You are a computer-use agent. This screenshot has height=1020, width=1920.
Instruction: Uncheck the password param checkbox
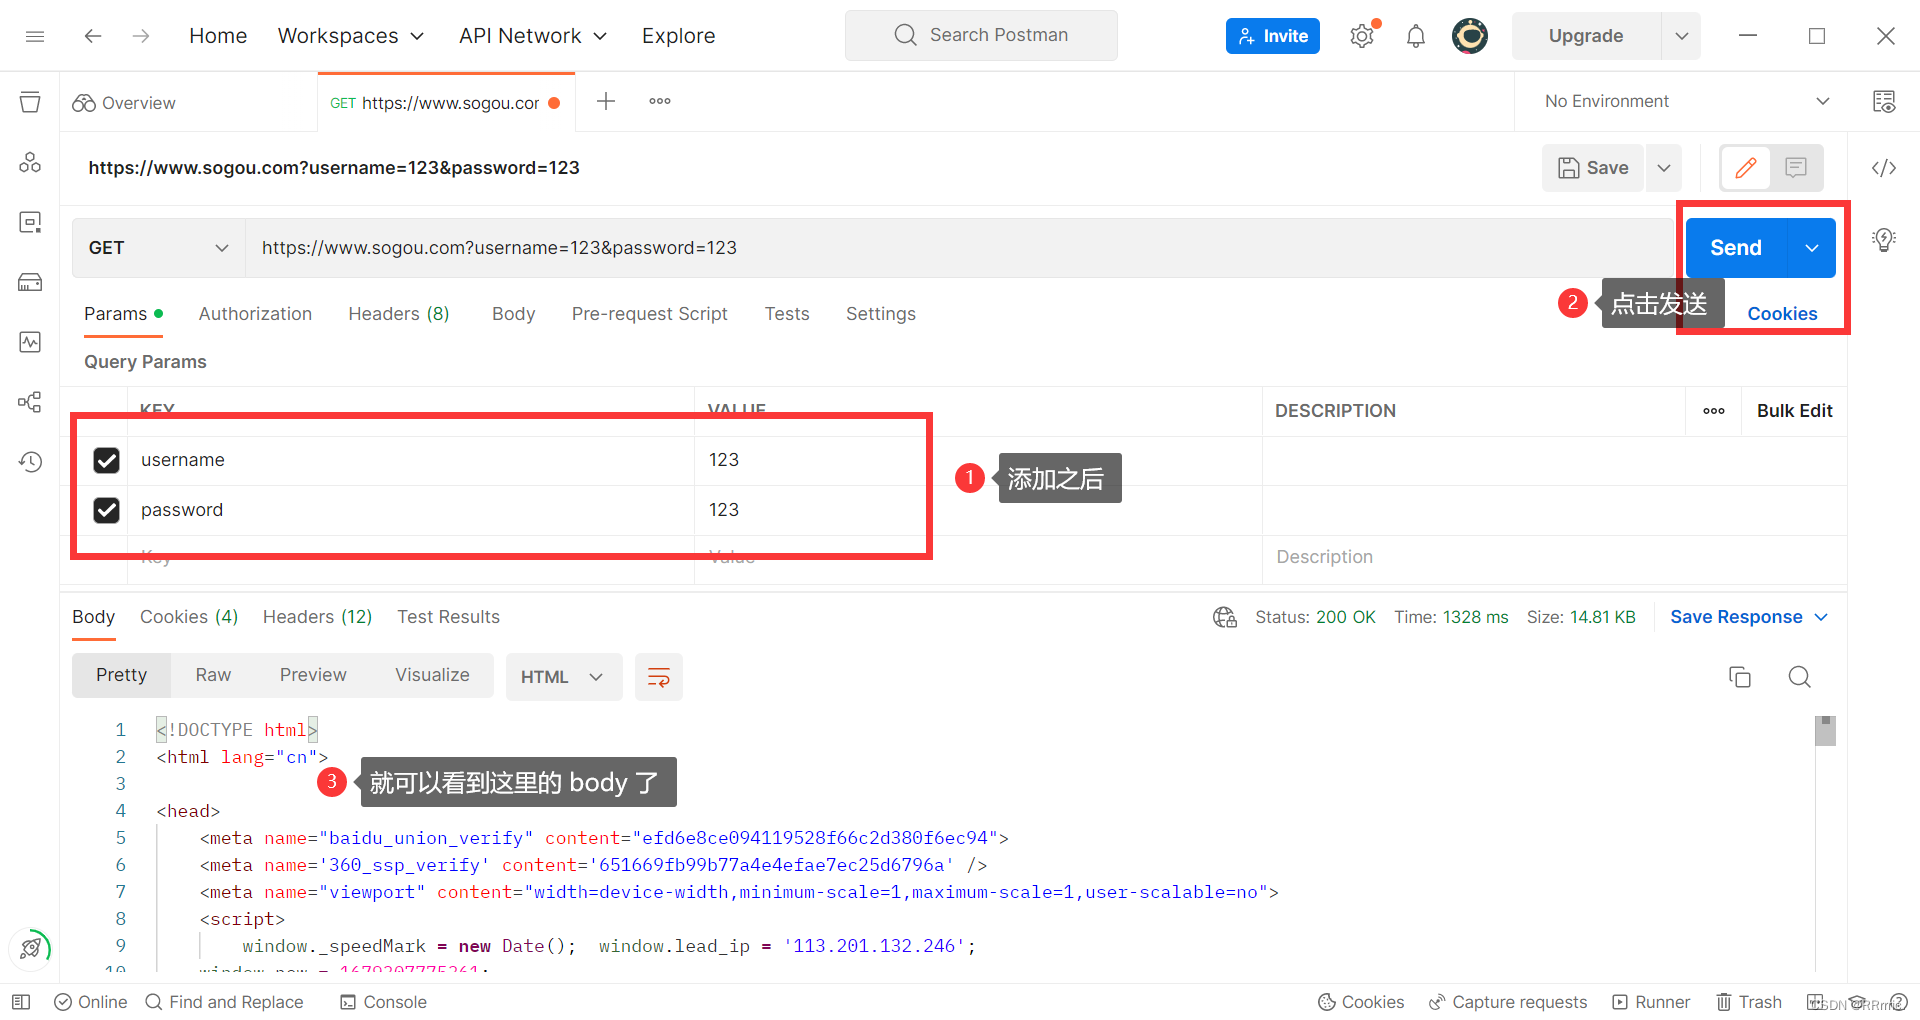click(106, 510)
